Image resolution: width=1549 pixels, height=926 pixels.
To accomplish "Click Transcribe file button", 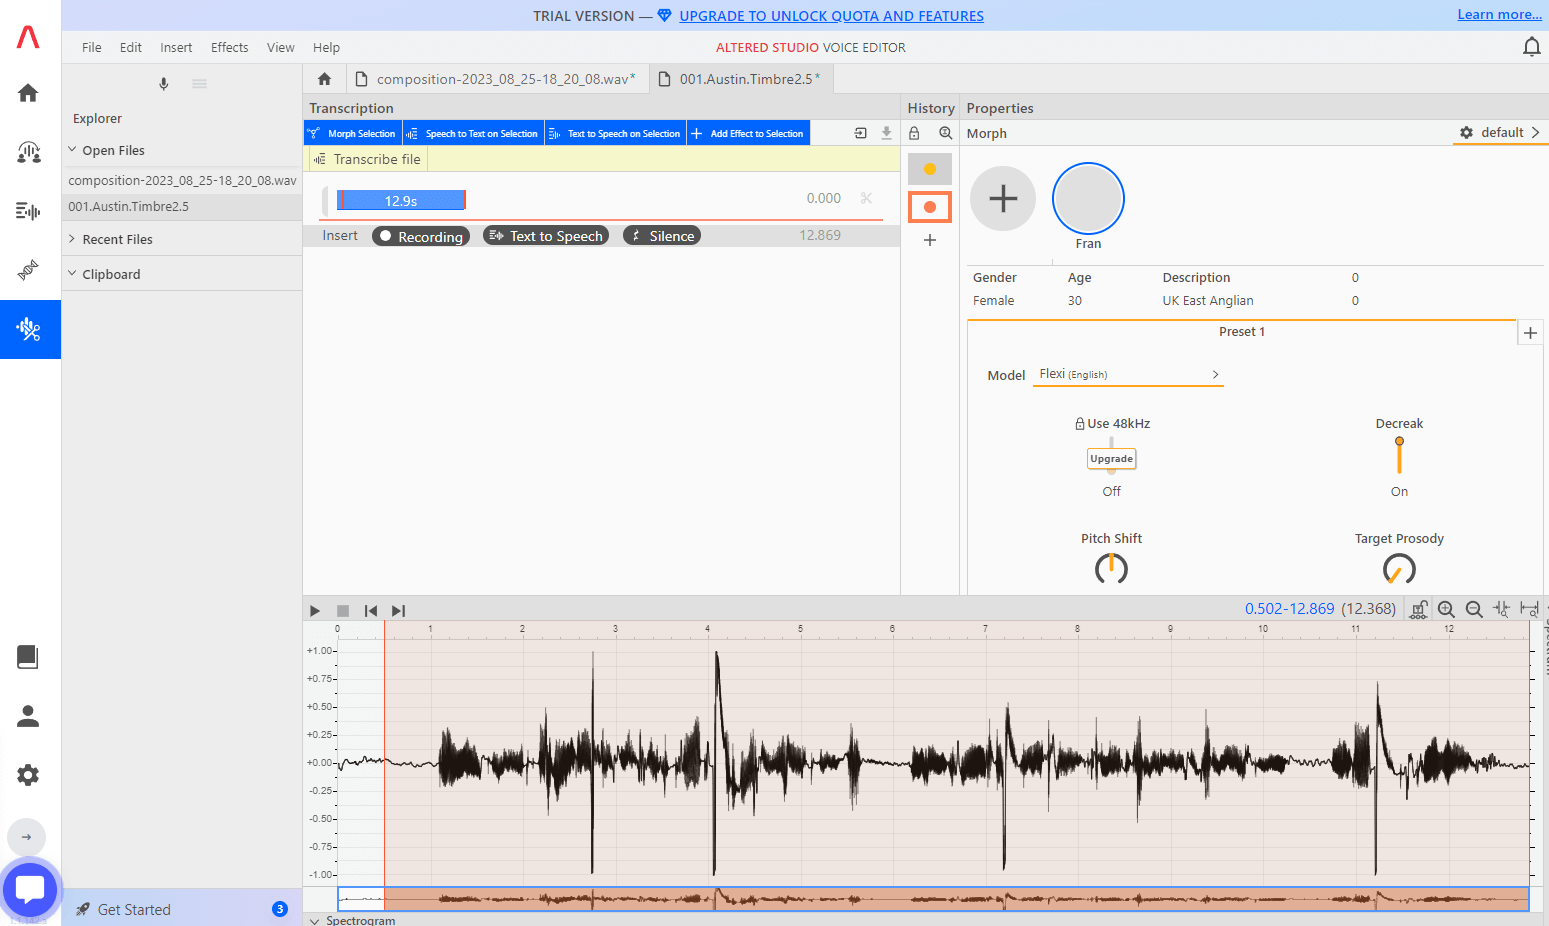I will click(367, 159).
